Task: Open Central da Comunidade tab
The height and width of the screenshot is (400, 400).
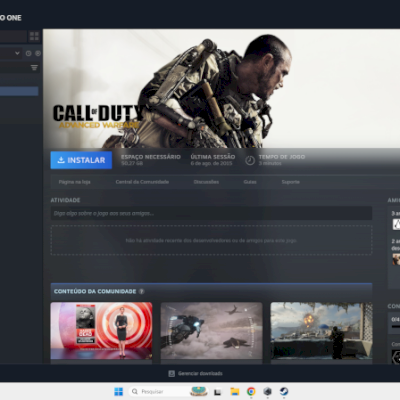Action: (142, 182)
